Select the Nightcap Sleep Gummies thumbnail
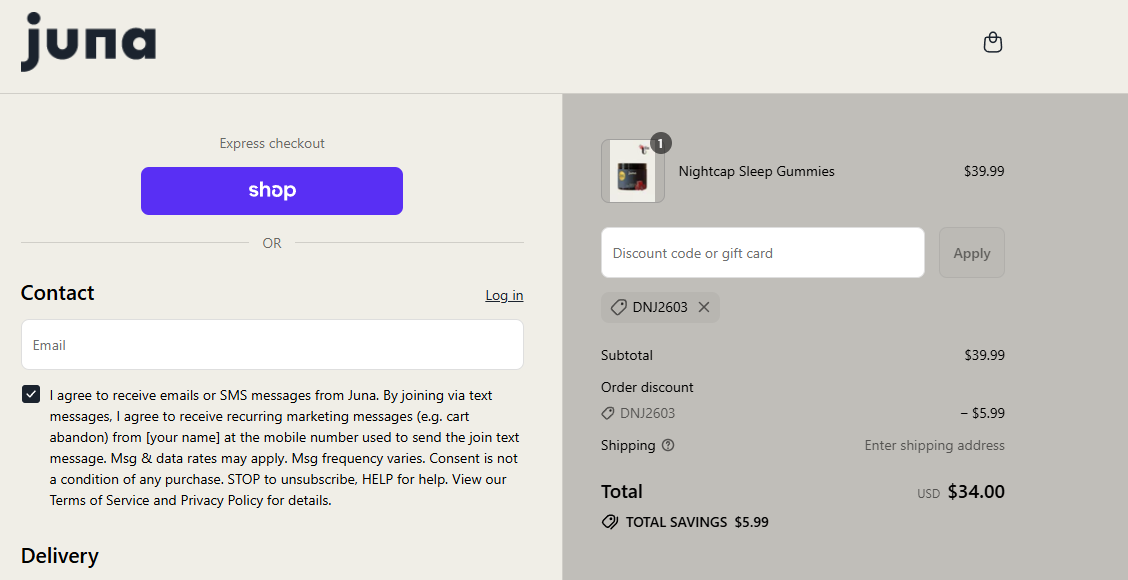This screenshot has width=1128, height=580. tap(632, 171)
